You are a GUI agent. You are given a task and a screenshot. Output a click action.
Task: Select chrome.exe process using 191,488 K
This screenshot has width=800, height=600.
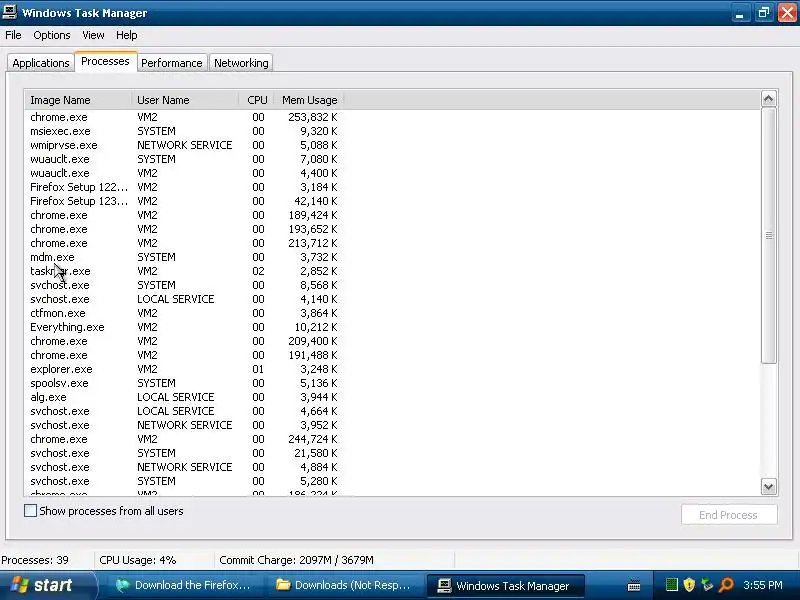[x=184, y=355]
